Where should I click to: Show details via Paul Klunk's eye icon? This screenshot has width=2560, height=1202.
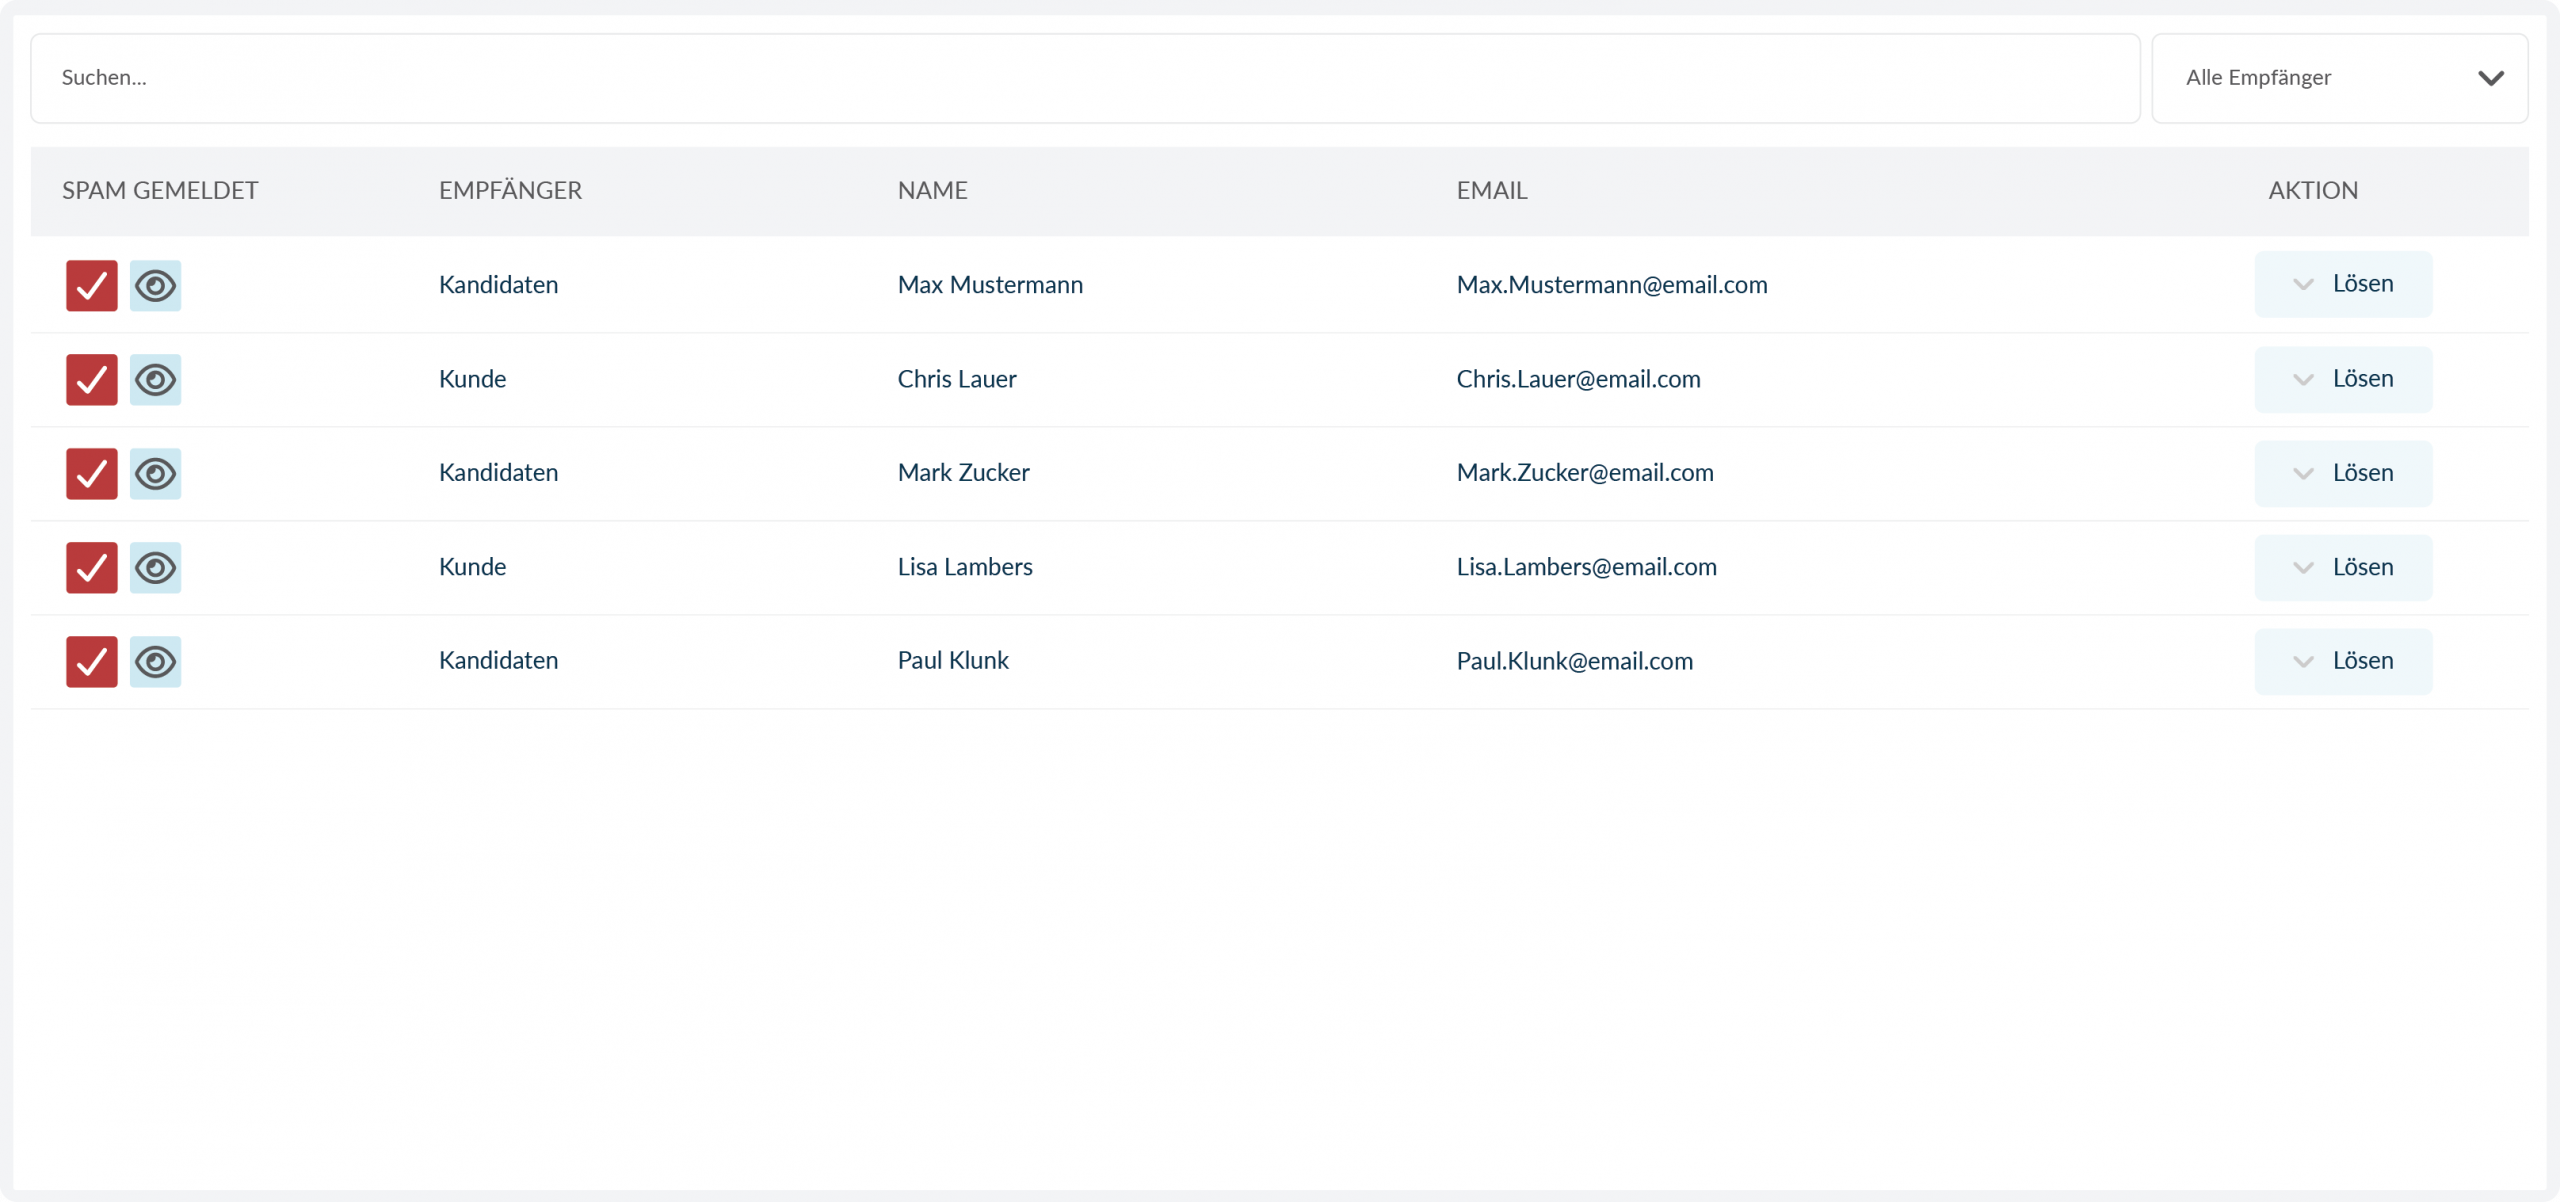(x=155, y=662)
